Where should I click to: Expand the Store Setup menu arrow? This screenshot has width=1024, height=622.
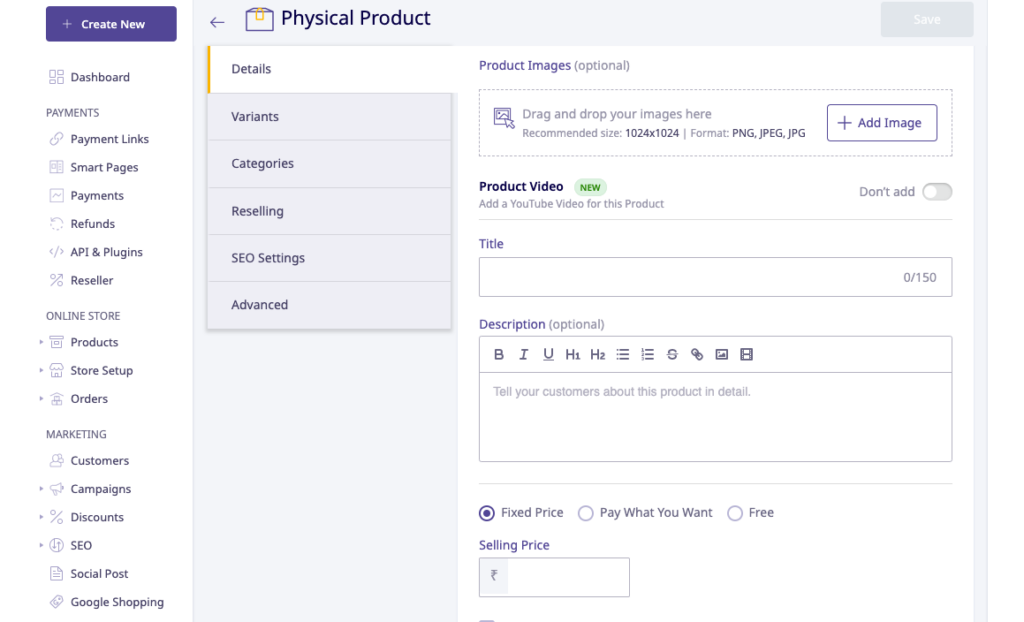coord(42,370)
